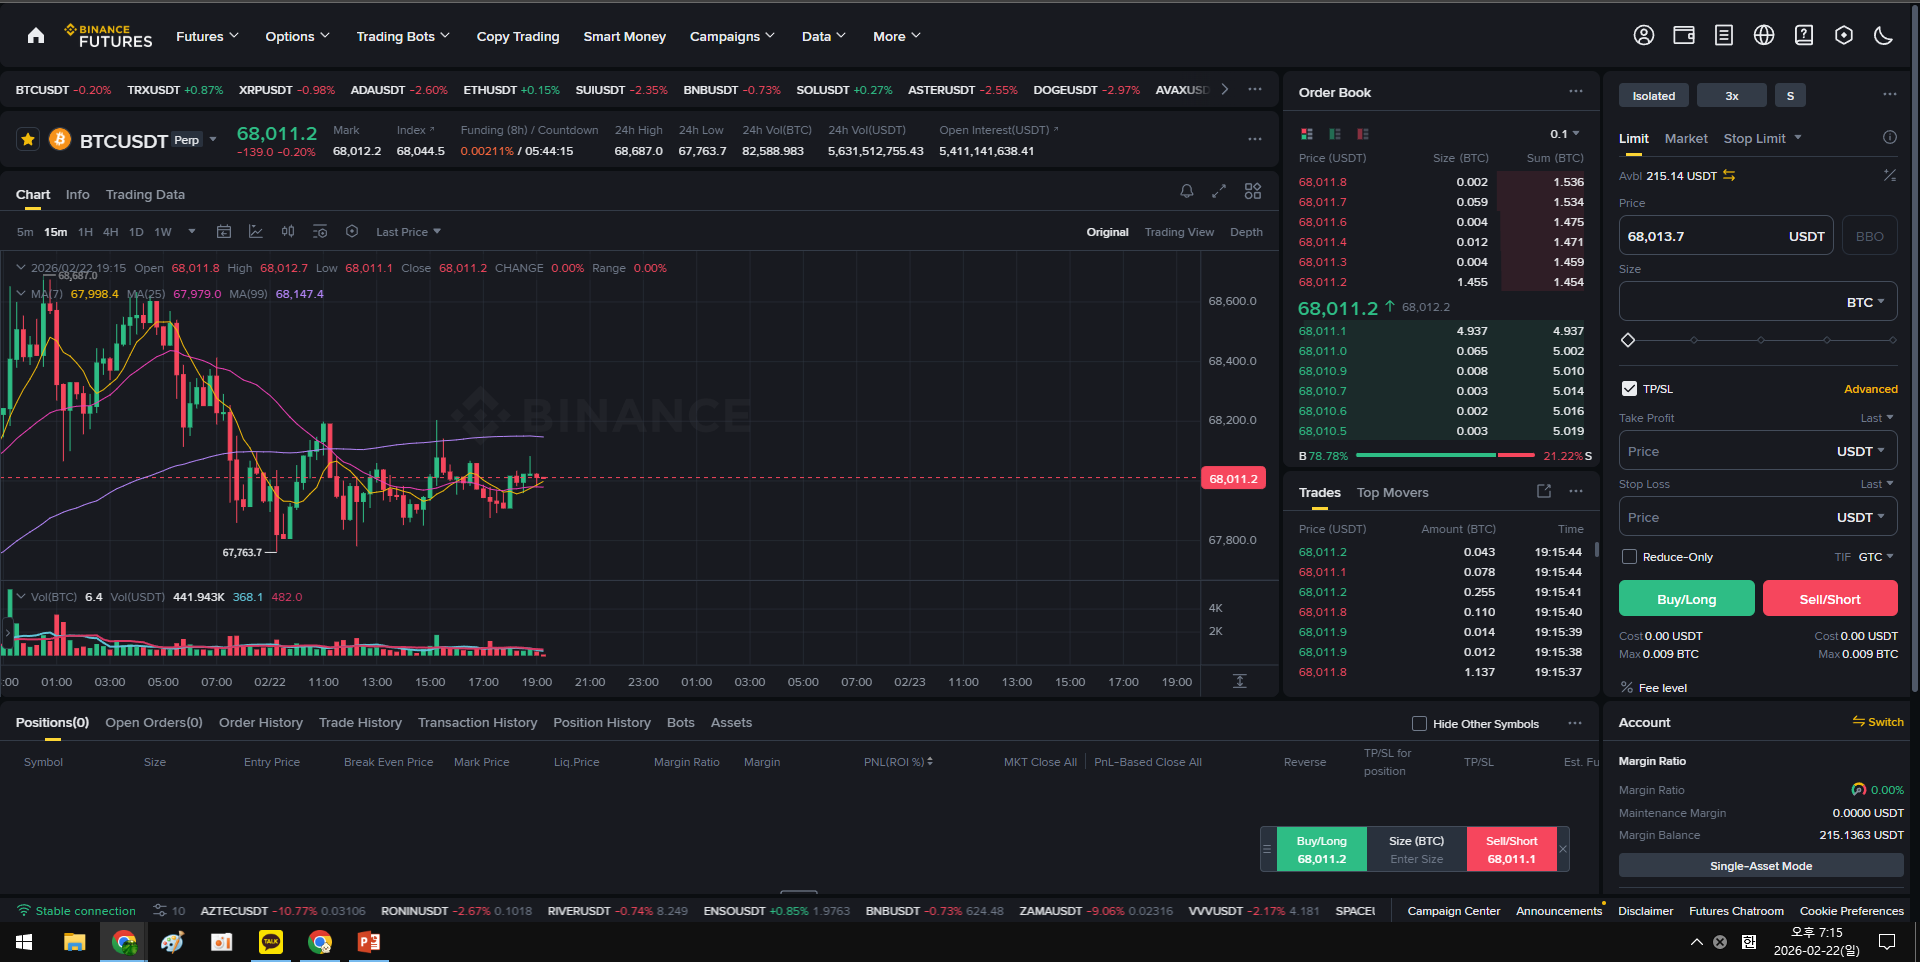The height and width of the screenshot is (962, 1920).
Task: Open the language globe icon
Action: 1764,36
